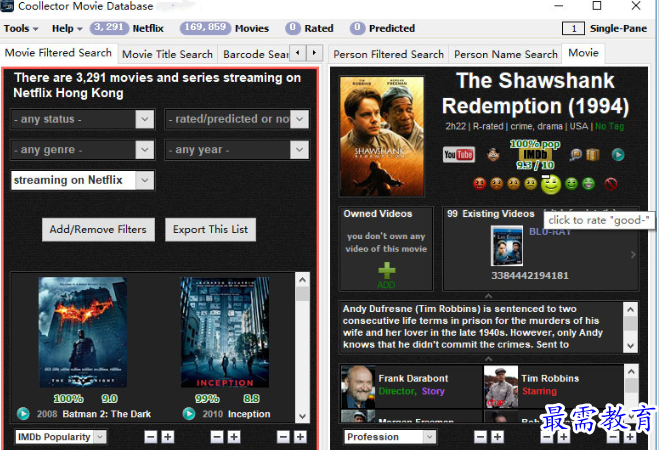
Task: Rate "good-" with the large yellow-green smiley
Action: click(x=551, y=185)
